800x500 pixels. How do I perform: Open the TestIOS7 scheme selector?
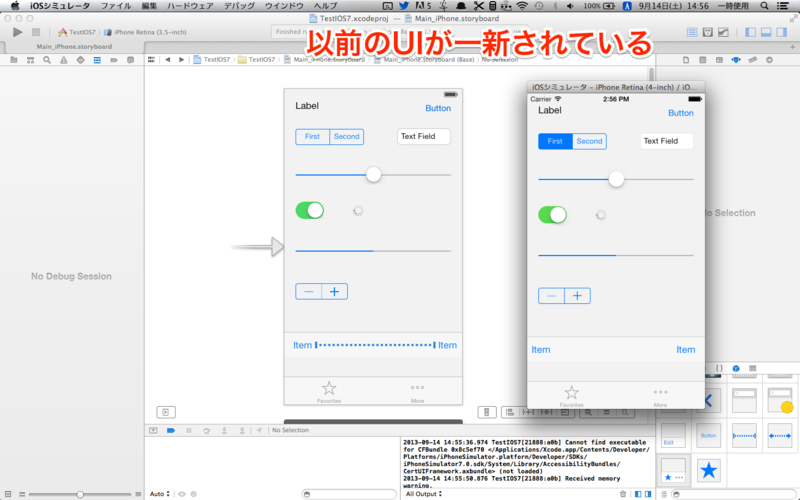tap(77, 32)
